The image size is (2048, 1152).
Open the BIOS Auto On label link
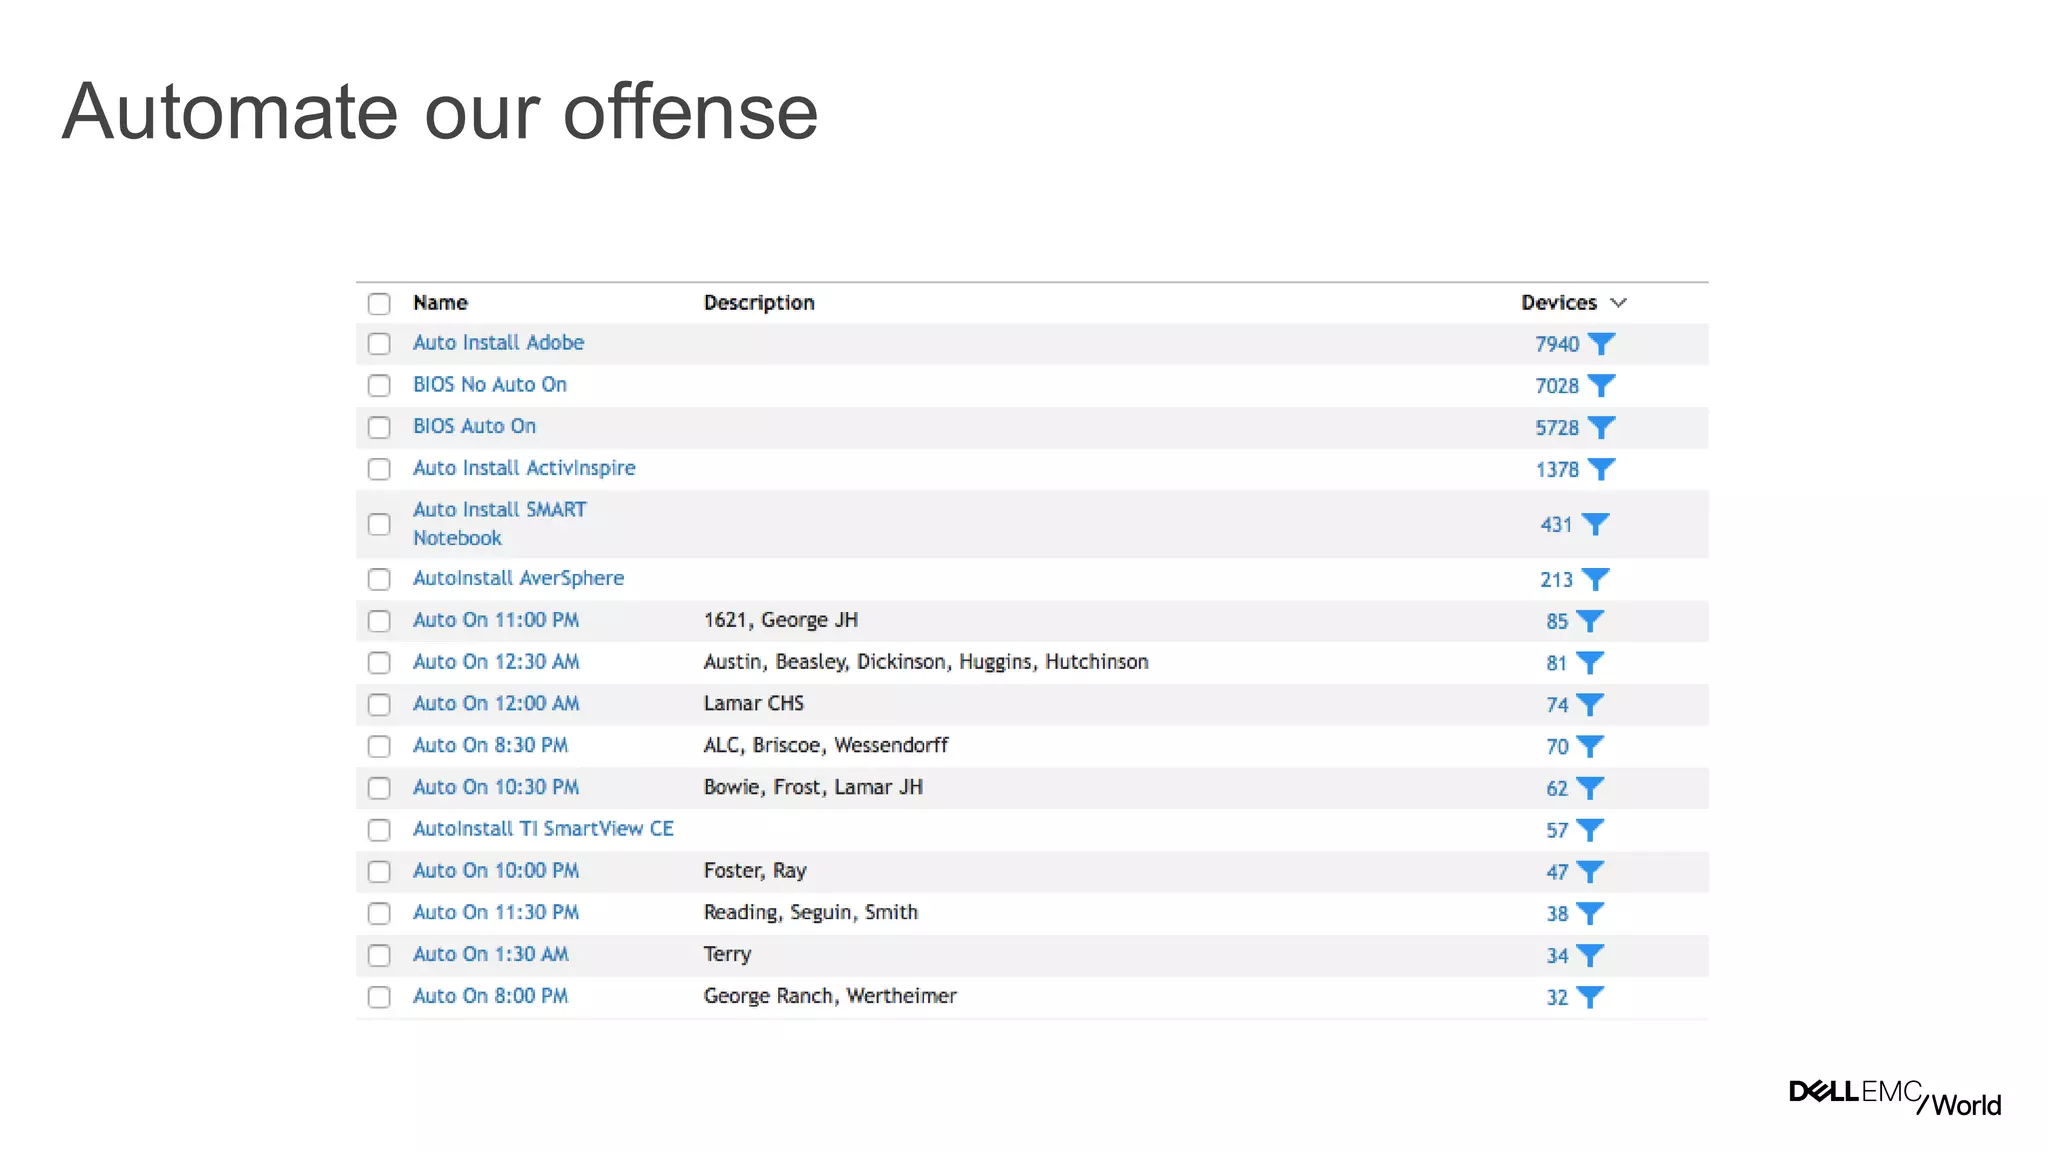coord(474,427)
